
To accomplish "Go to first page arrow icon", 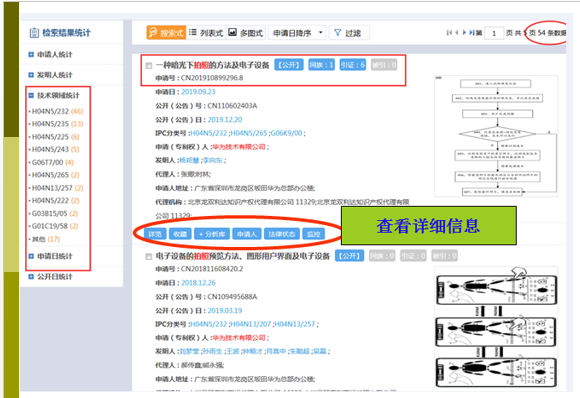I will [x=449, y=33].
